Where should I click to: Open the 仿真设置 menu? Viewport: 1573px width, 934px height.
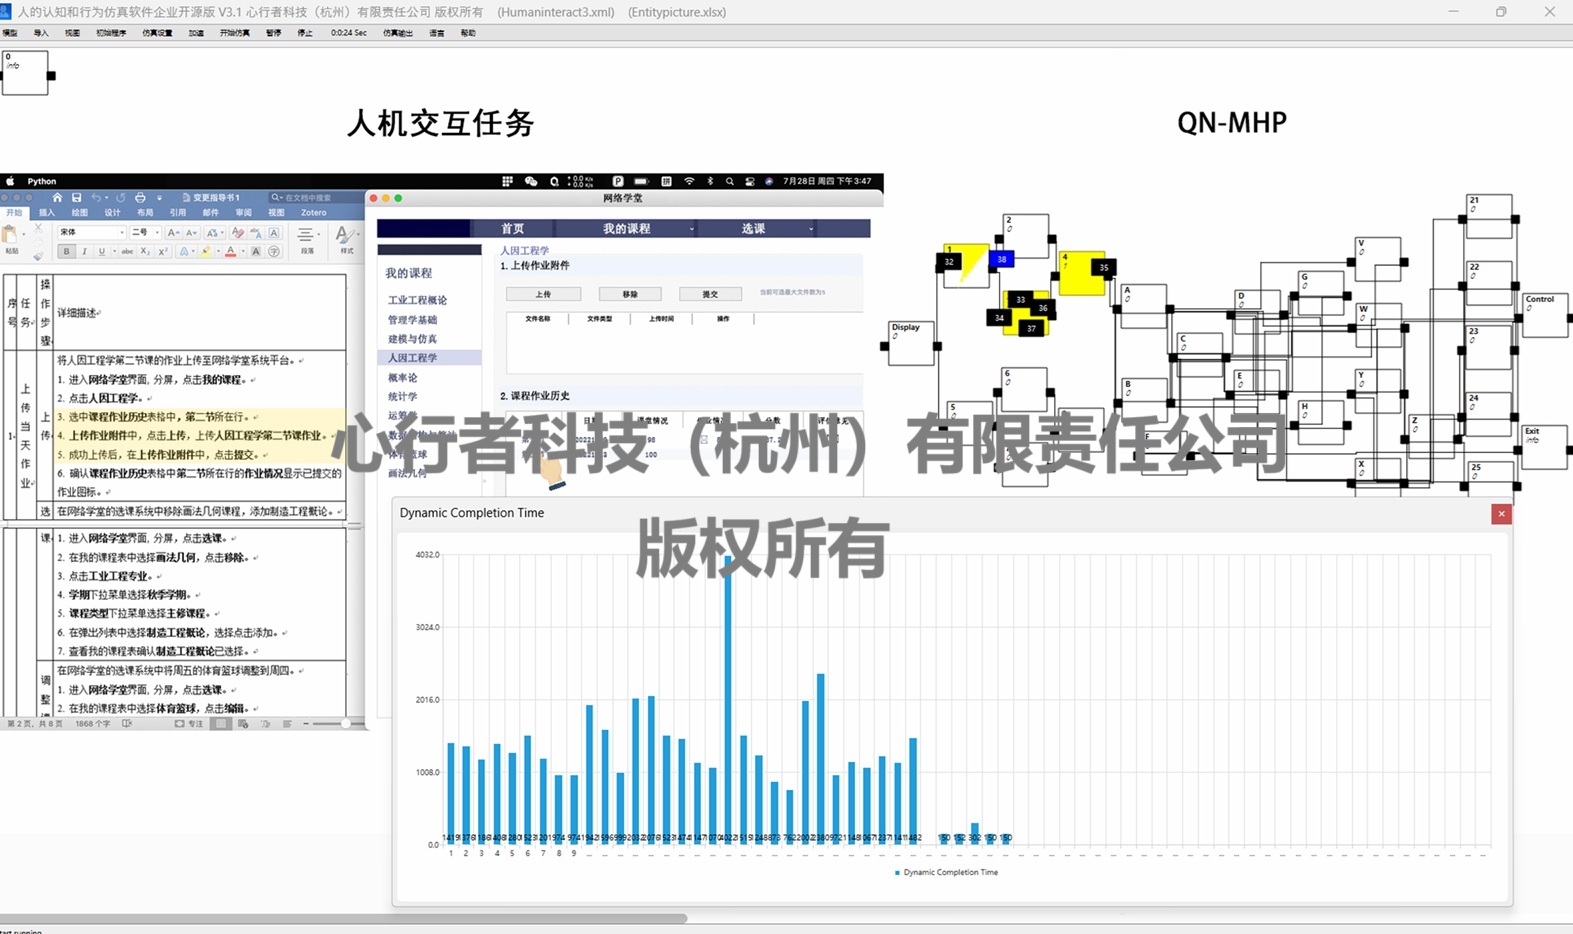[x=157, y=33]
